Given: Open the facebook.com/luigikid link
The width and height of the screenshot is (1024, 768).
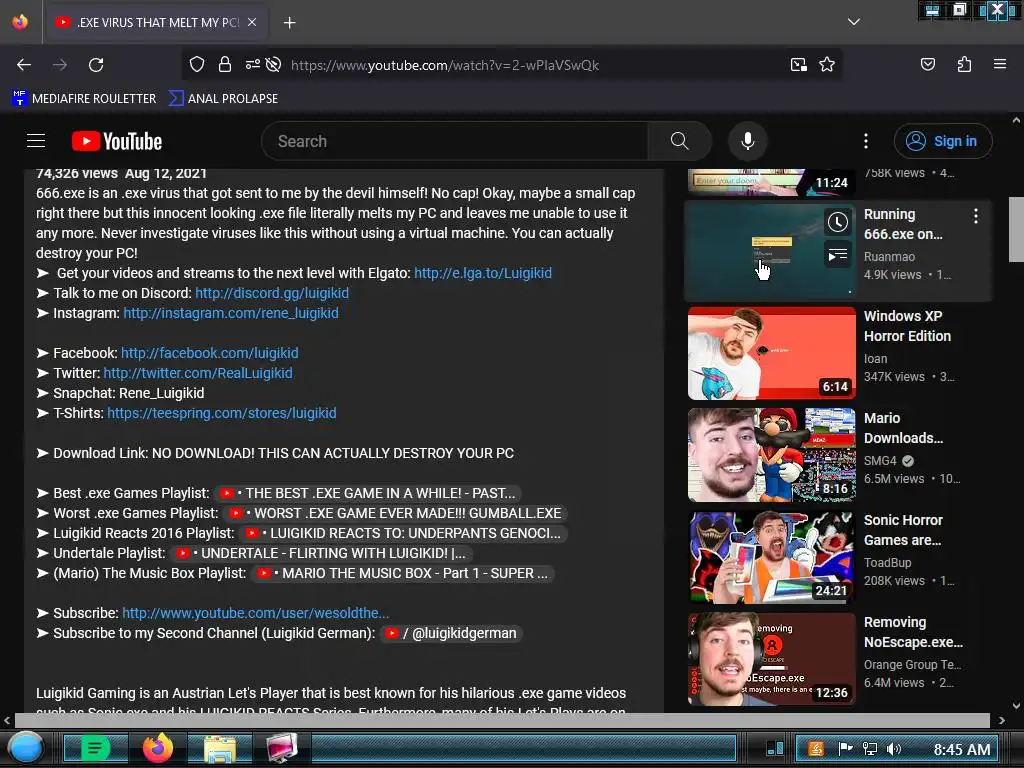Looking at the screenshot, I should pyautogui.click(x=210, y=353).
